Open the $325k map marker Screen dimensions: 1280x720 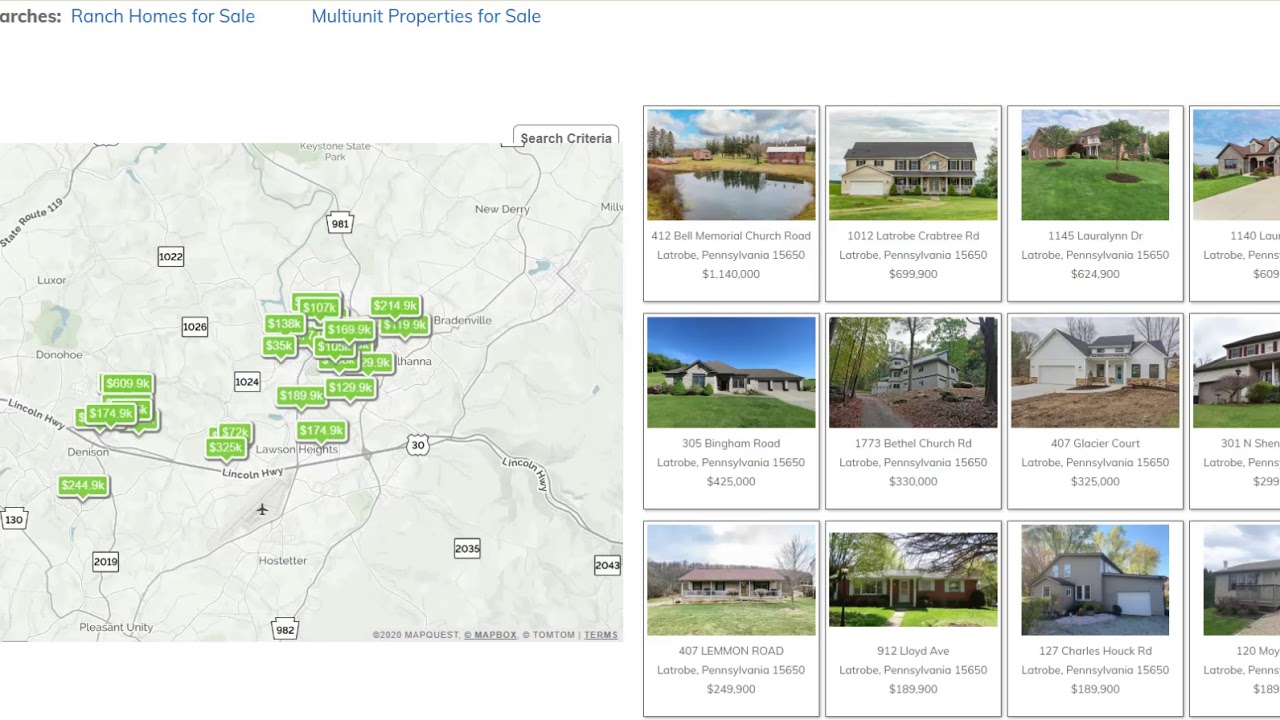coord(226,448)
